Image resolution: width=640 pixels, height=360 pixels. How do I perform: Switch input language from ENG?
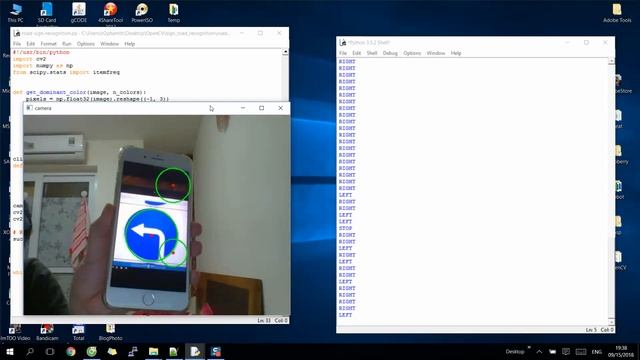click(x=596, y=351)
